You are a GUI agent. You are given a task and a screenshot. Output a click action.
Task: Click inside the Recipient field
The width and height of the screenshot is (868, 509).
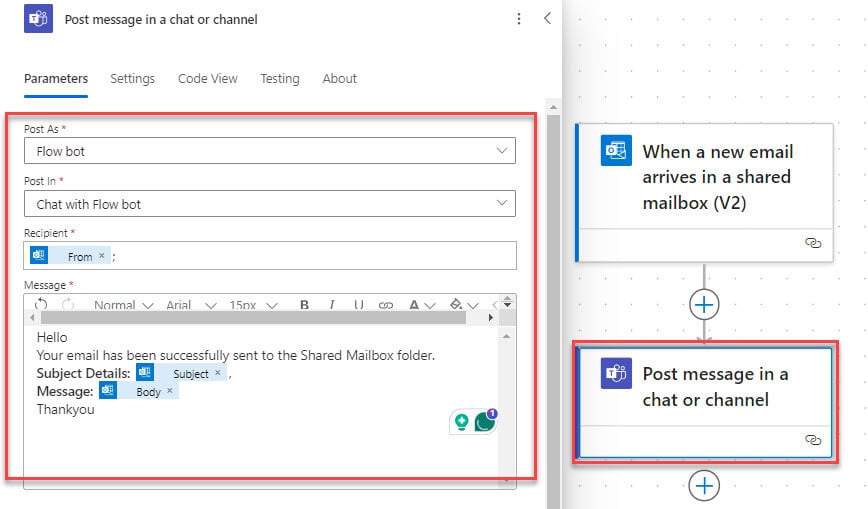click(270, 256)
